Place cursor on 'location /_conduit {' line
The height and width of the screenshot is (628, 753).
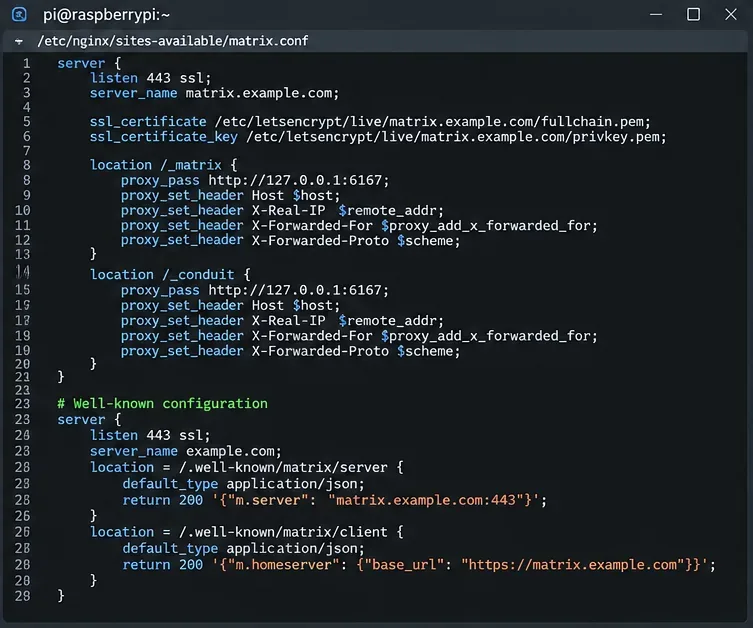(170, 275)
